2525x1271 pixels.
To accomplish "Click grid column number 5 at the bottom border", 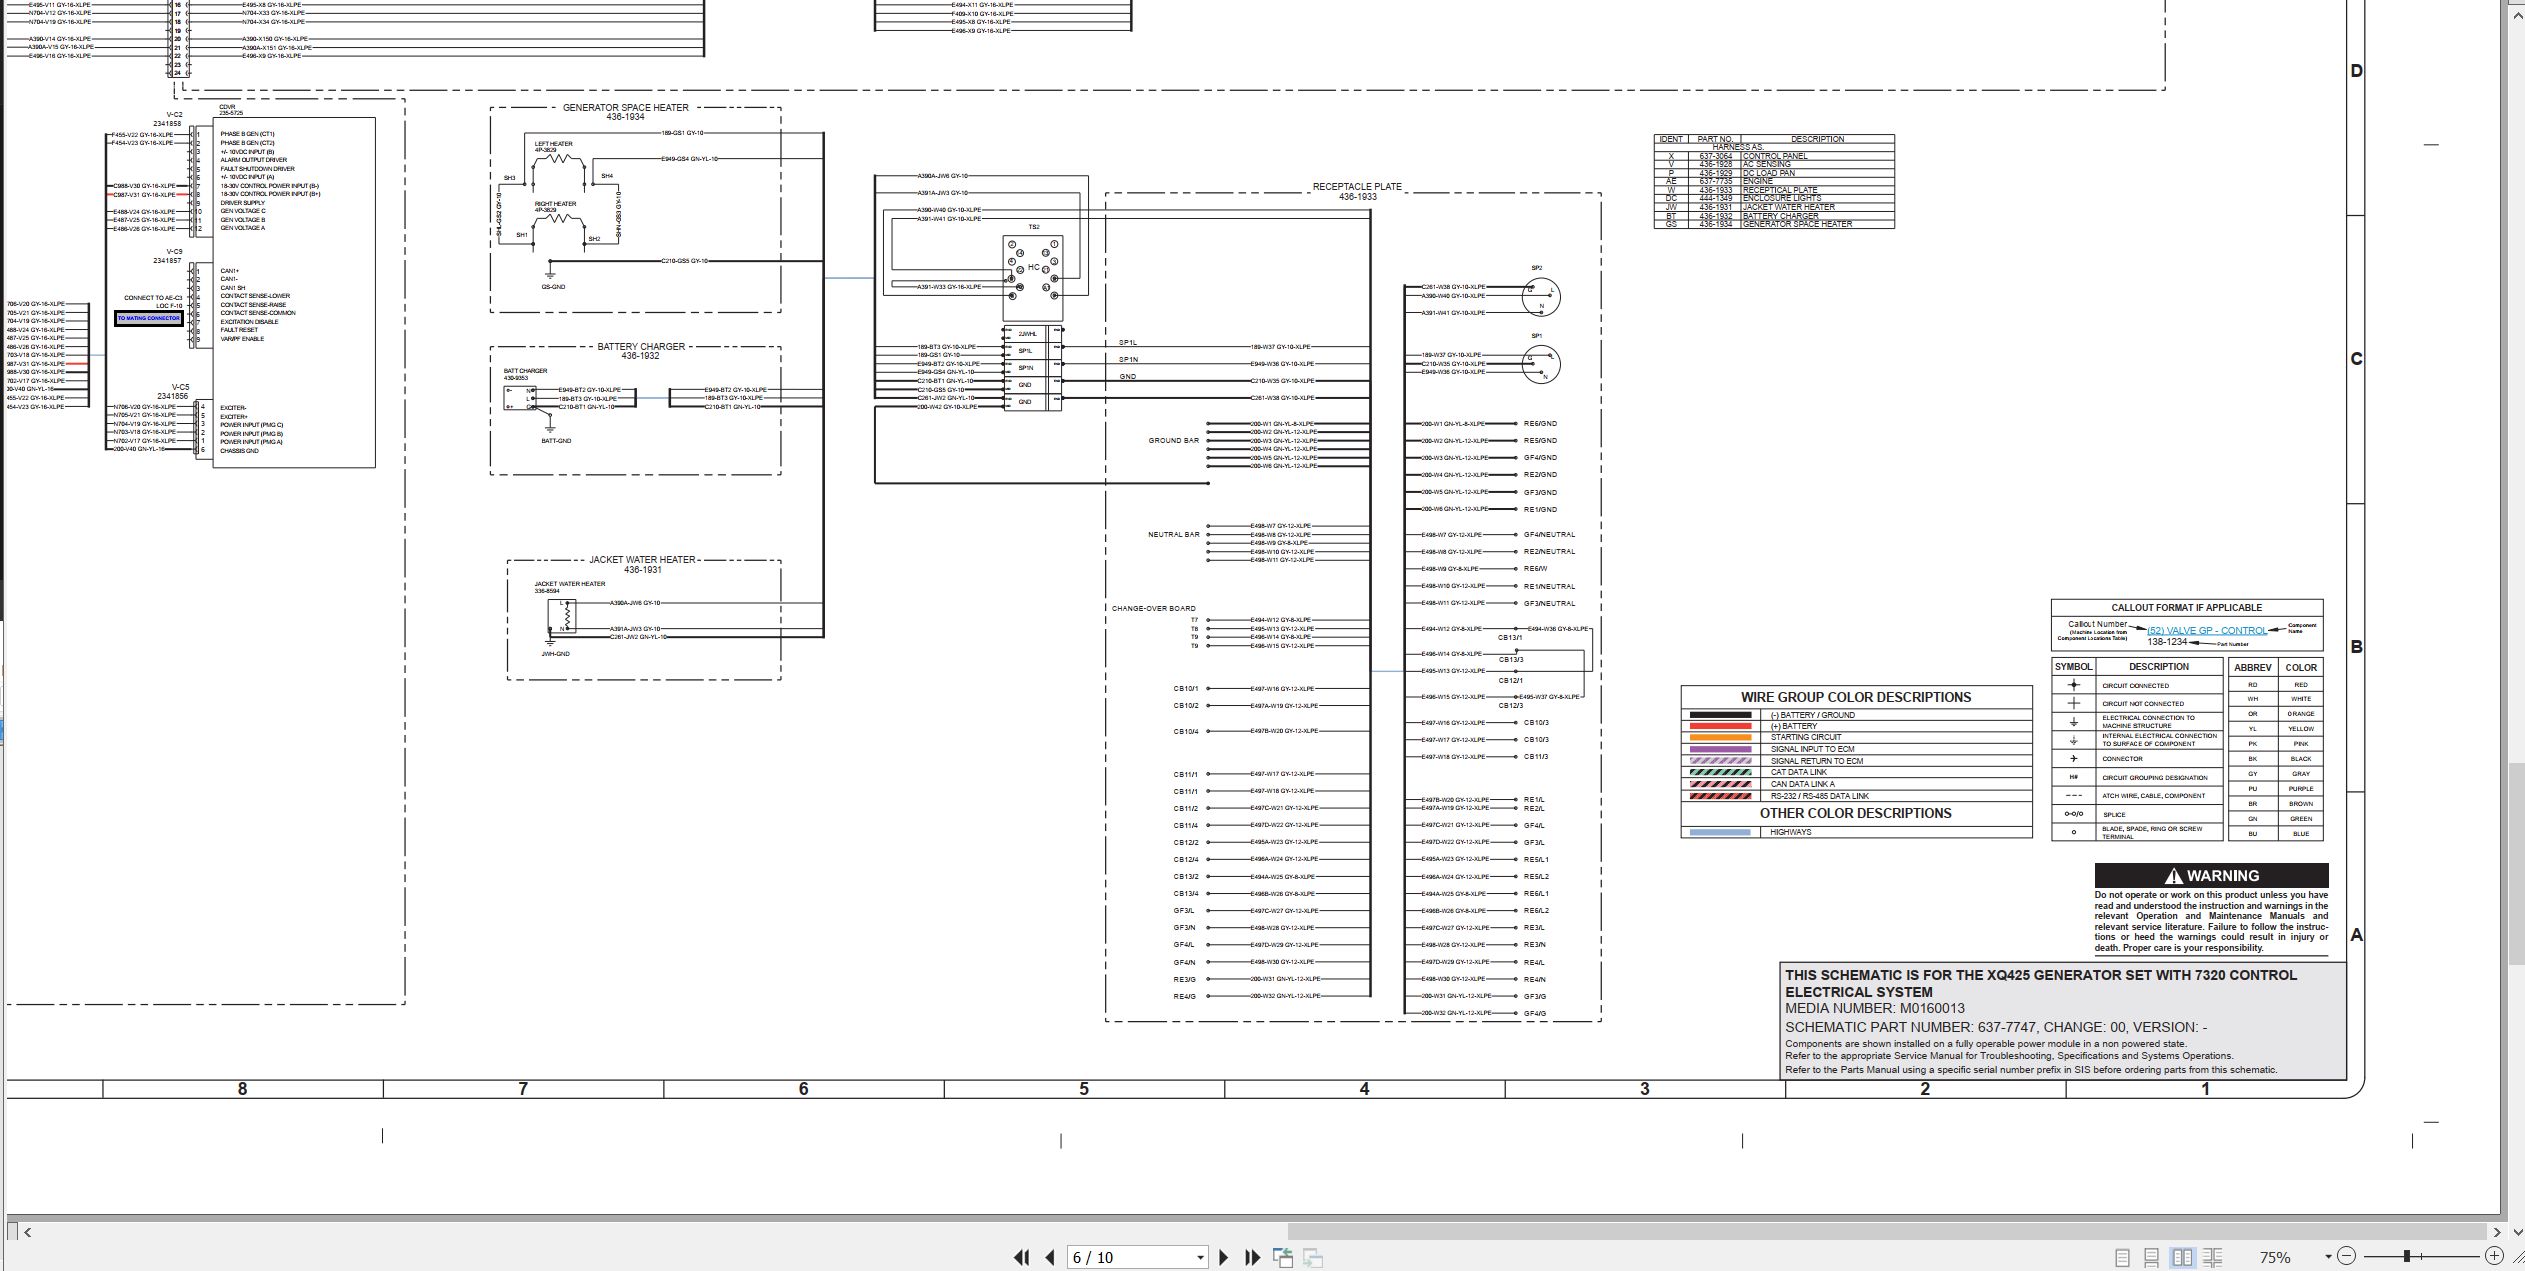I will click(1084, 1089).
